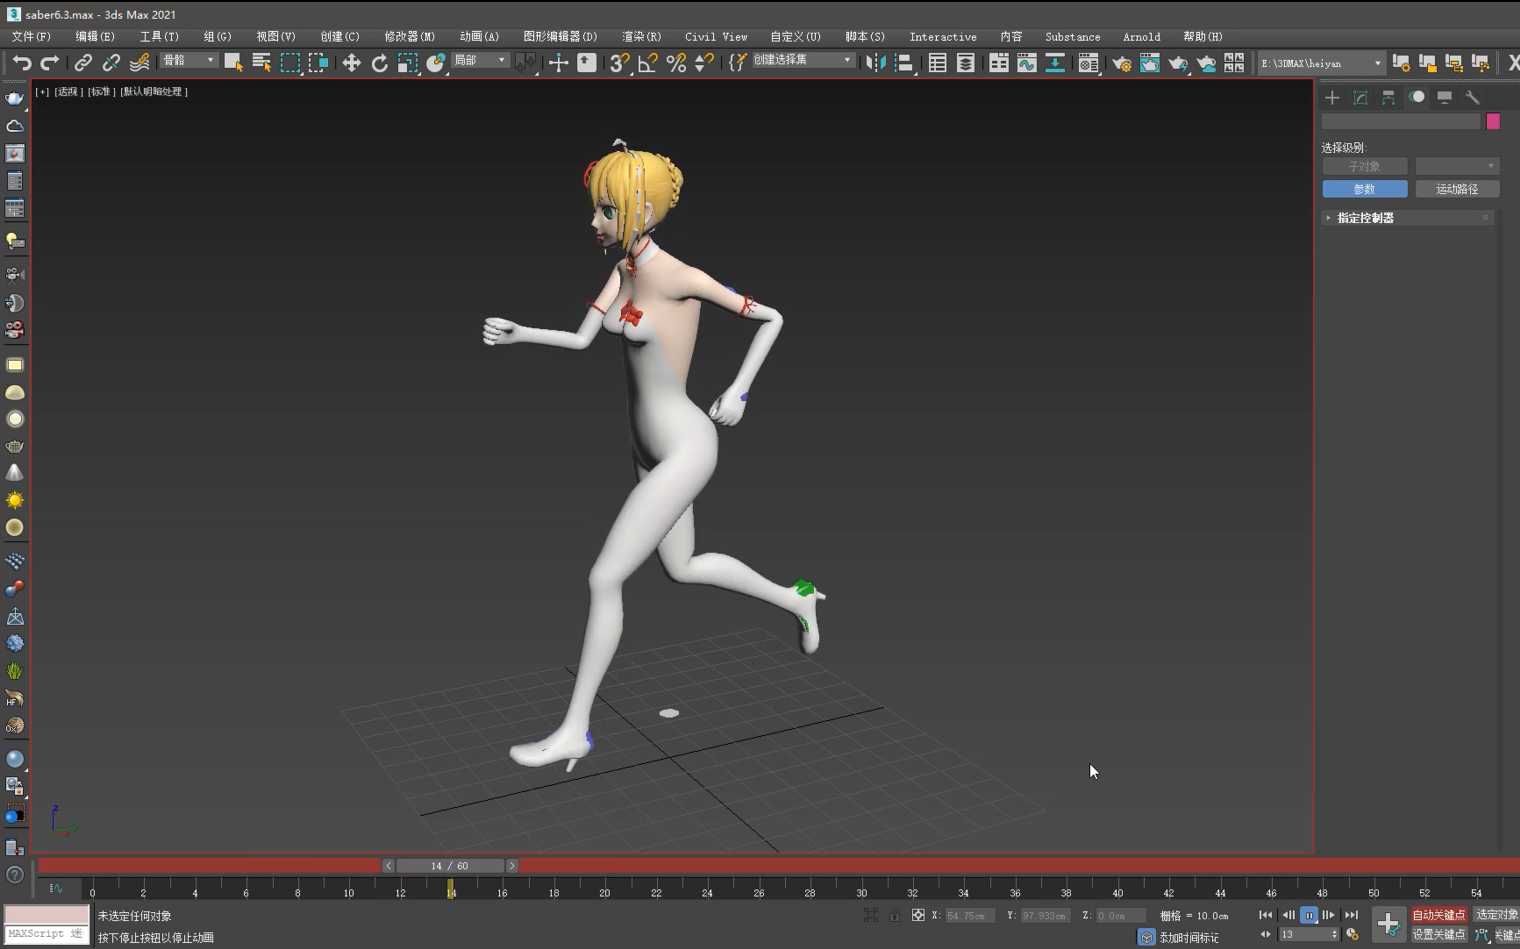Screen dimensions: 1520x949
Task: Open the Display panel tab
Action: tap(1445, 97)
